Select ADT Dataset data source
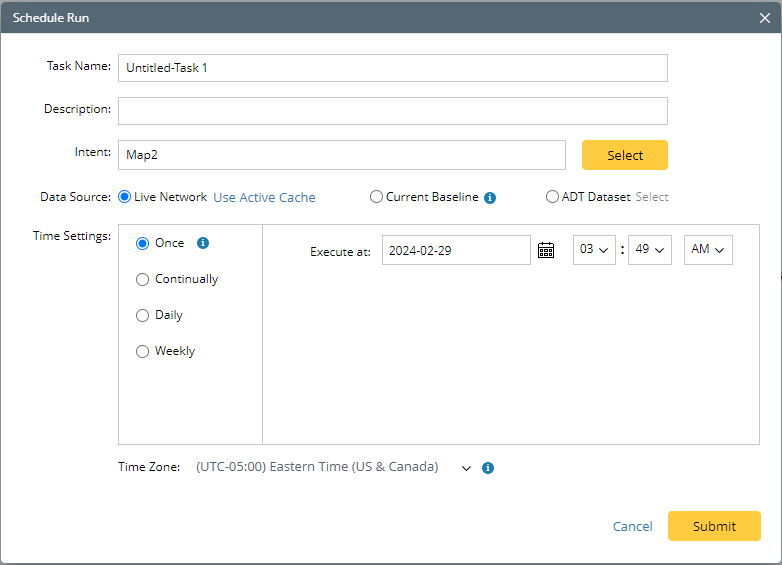782x565 pixels. click(553, 197)
